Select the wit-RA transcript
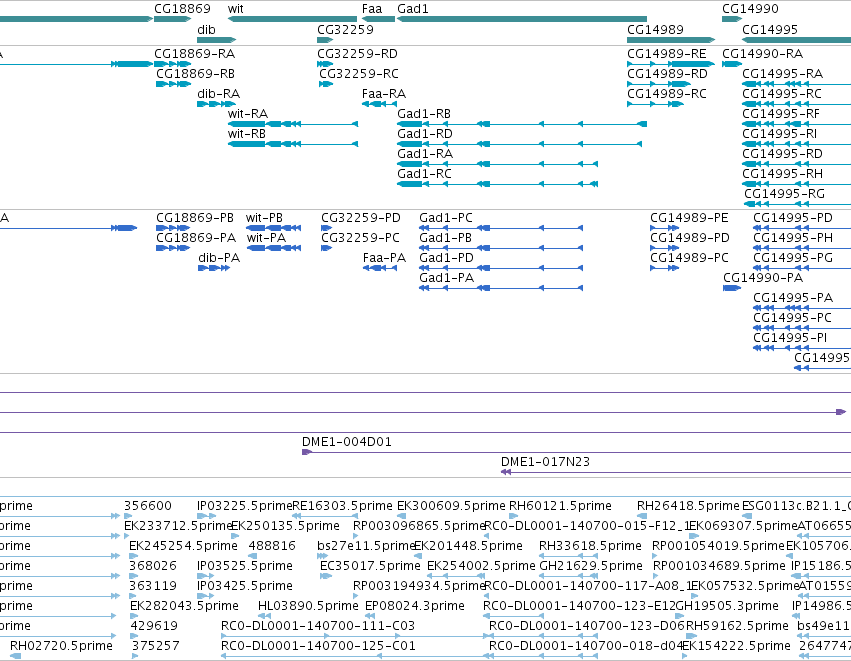This screenshot has height=661, width=851. [293, 124]
